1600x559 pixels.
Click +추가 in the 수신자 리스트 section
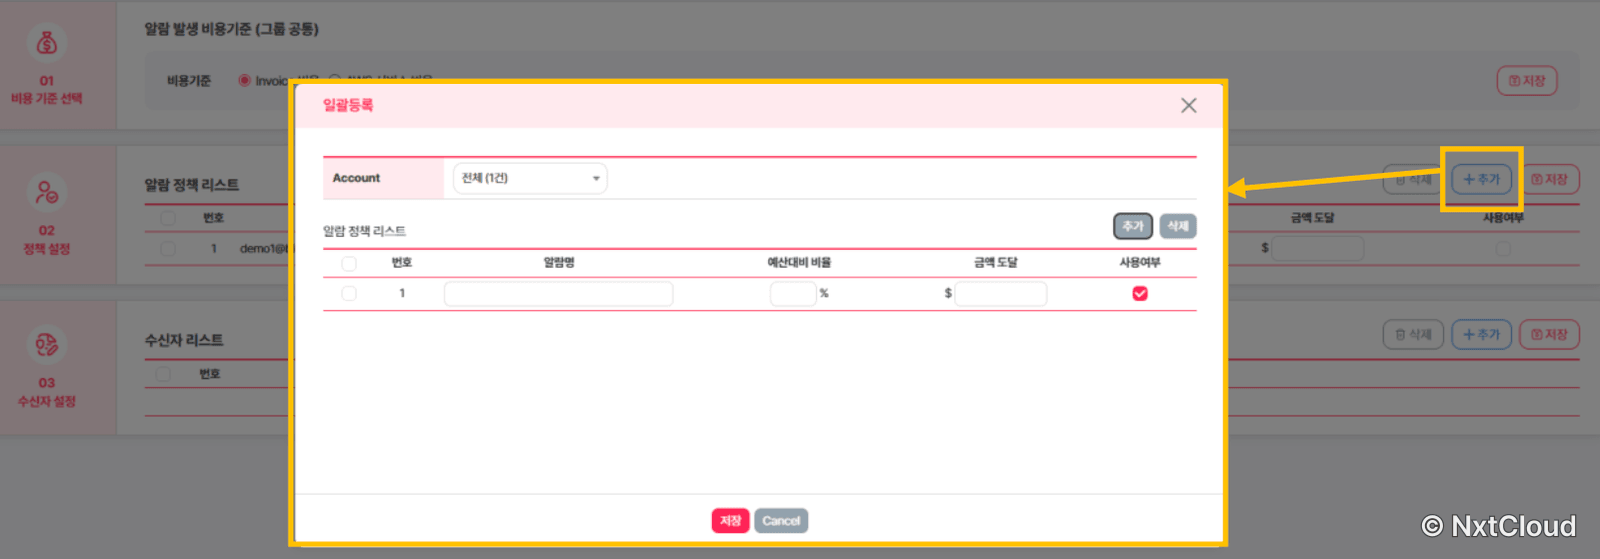pyautogui.click(x=1481, y=334)
